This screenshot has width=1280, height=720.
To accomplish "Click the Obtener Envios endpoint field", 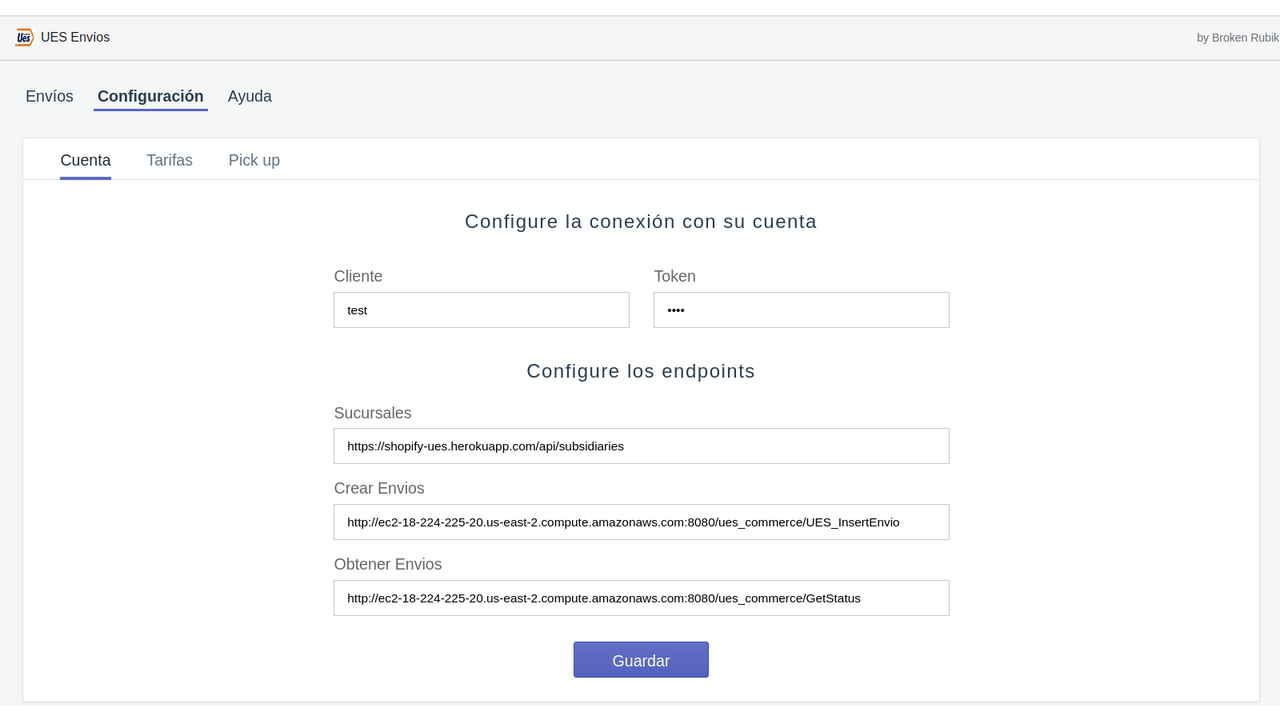I will (641, 597).
